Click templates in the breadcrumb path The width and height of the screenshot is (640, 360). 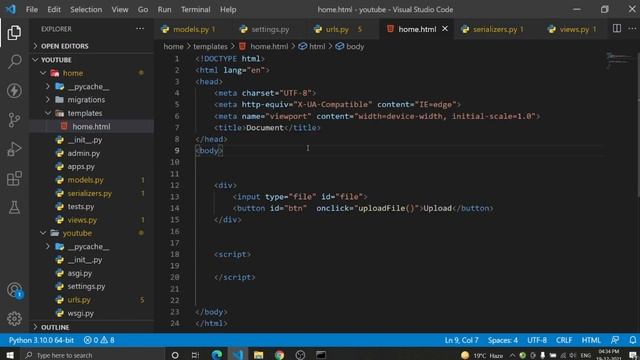210,47
